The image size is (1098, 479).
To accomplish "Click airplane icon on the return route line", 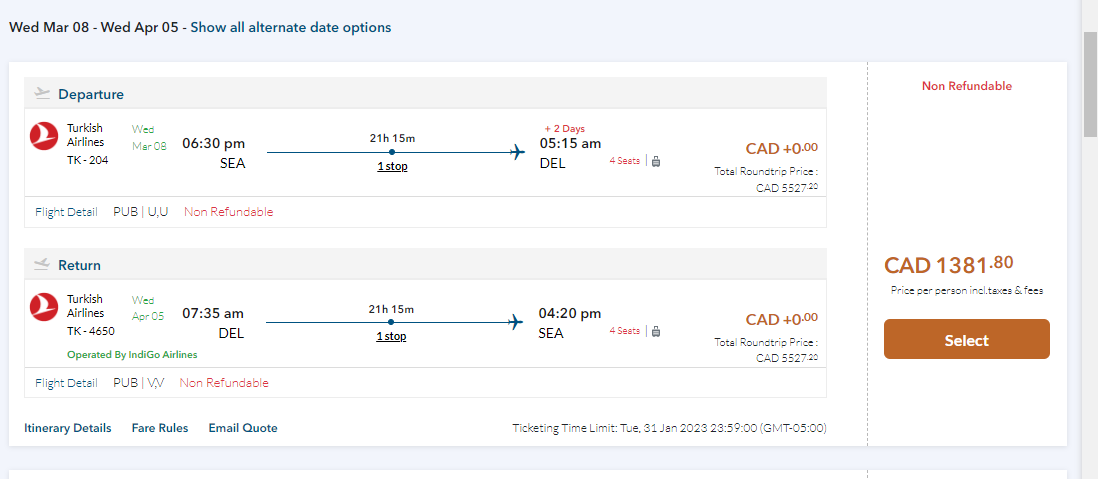I will pos(517,322).
